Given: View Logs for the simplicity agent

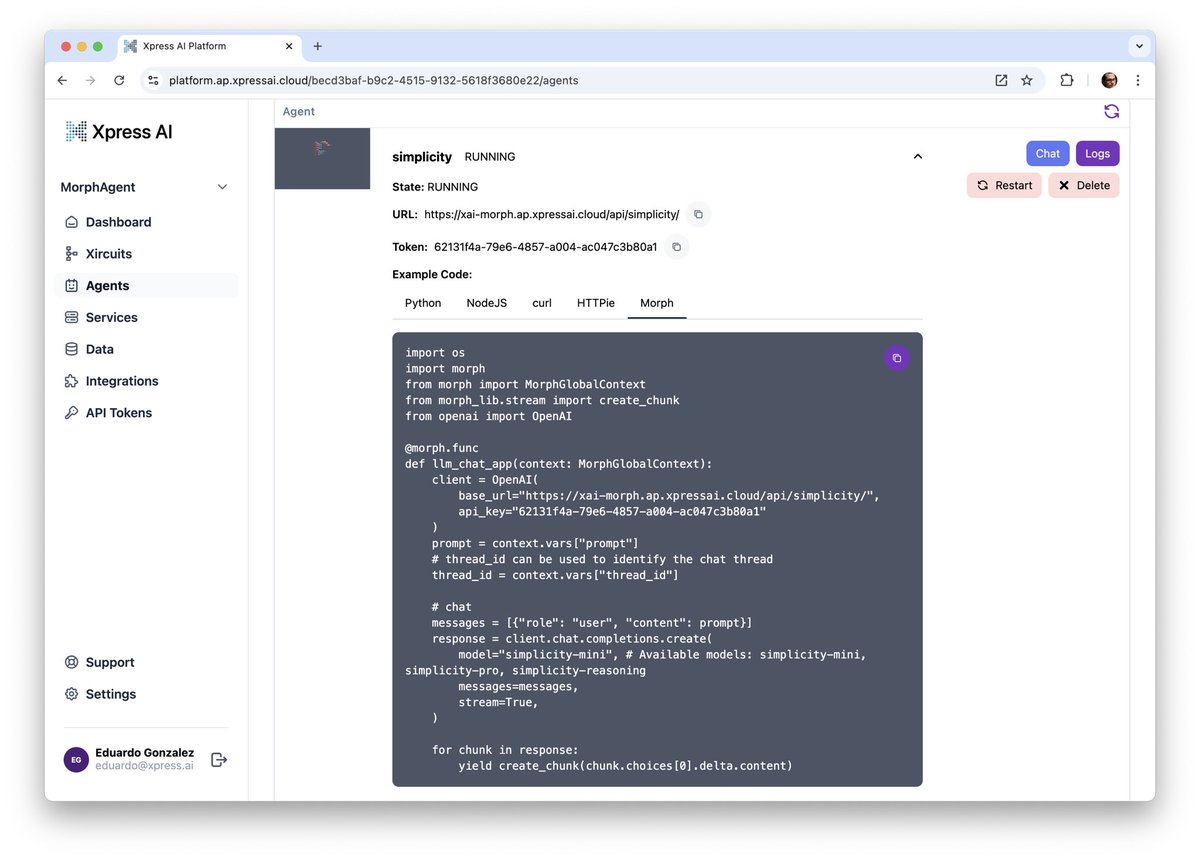Looking at the screenshot, I should [1098, 154].
